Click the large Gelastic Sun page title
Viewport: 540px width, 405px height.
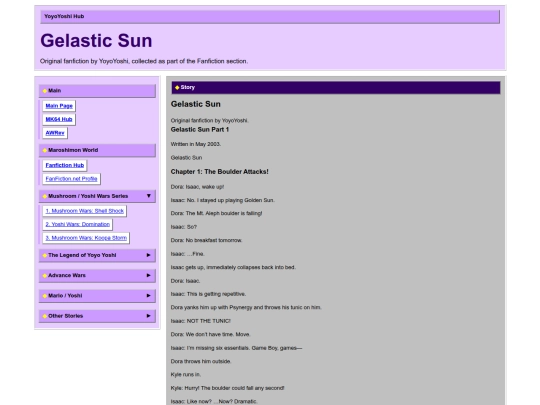(96, 41)
